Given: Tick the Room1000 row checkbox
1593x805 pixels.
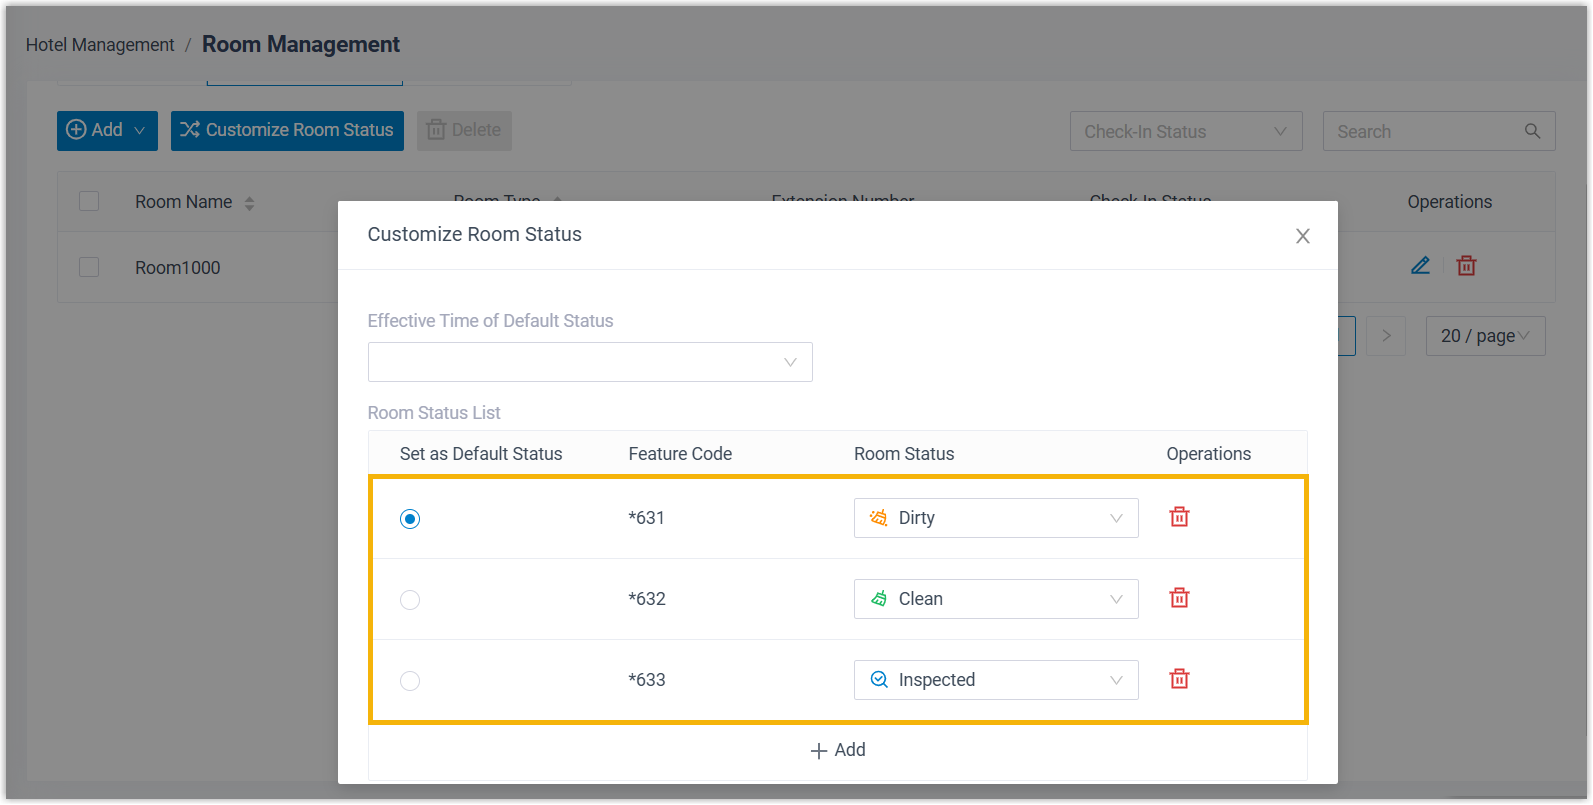Looking at the screenshot, I should click(x=89, y=267).
